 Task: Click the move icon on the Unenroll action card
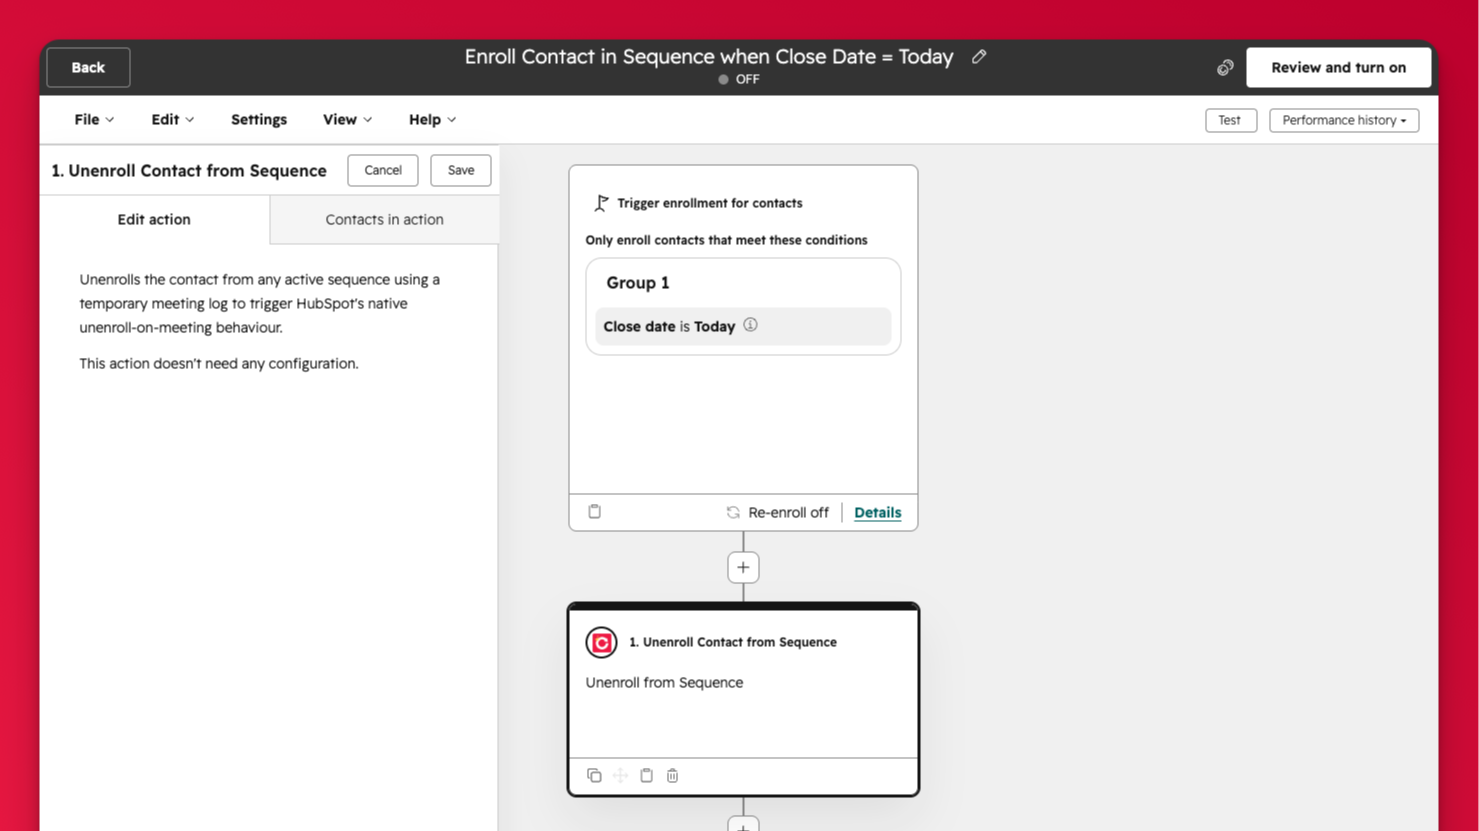620,775
